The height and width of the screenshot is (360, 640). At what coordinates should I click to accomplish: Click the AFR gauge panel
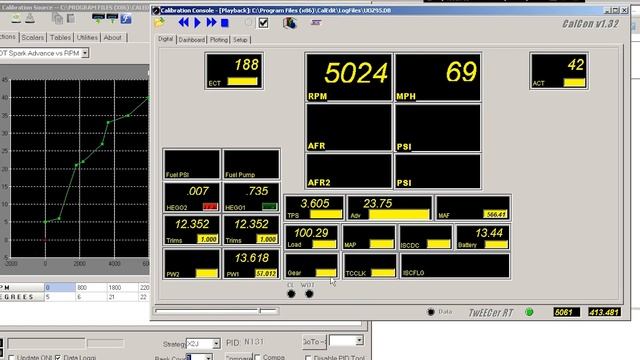coord(349,128)
